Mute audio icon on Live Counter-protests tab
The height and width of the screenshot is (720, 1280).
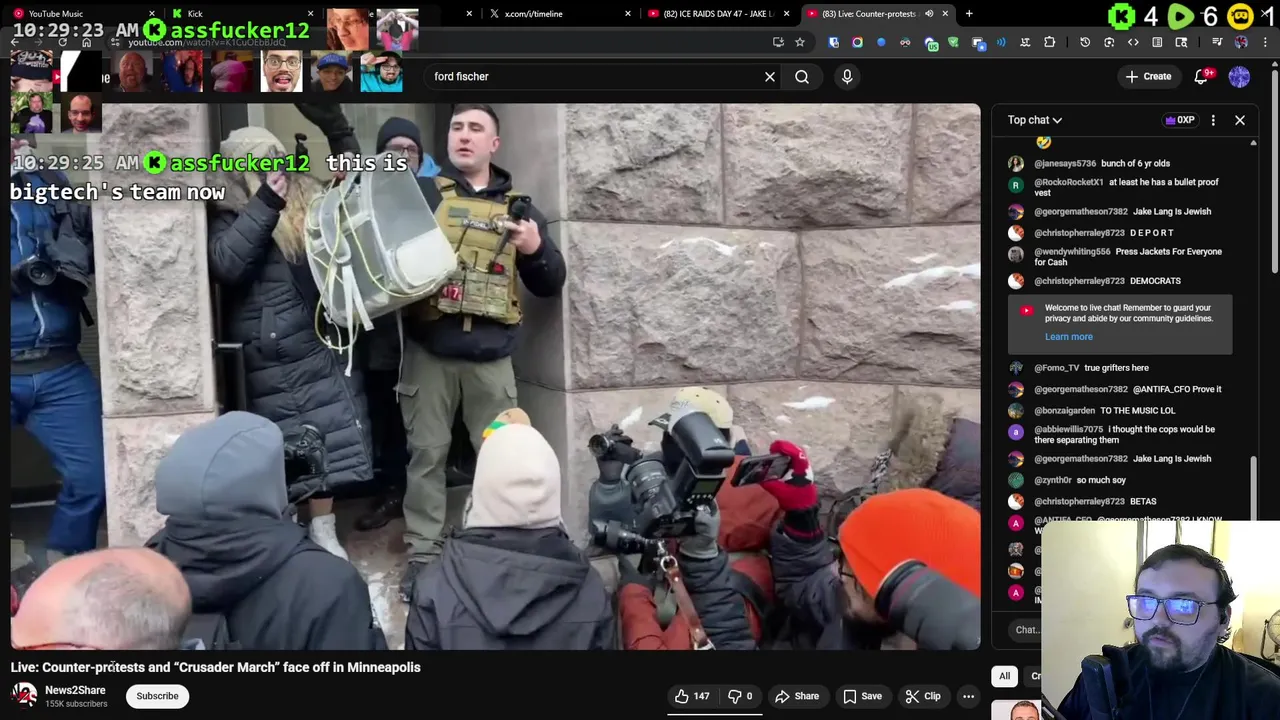(929, 14)
